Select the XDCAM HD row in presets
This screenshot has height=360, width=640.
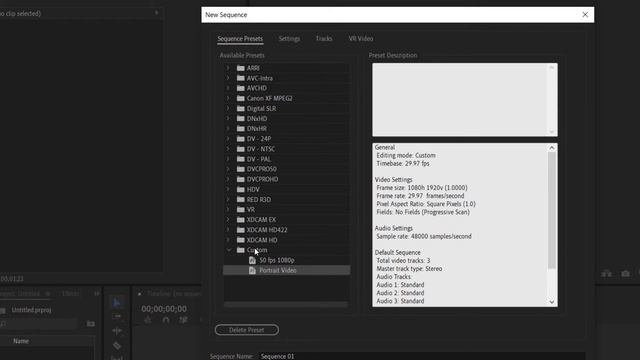(x=287, y=240)
